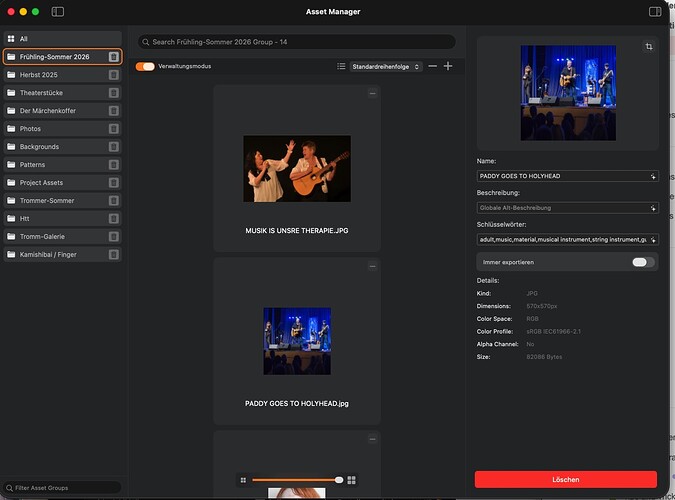
Task: Click the thumbnail size slider
Action: (x=296, y=480)
